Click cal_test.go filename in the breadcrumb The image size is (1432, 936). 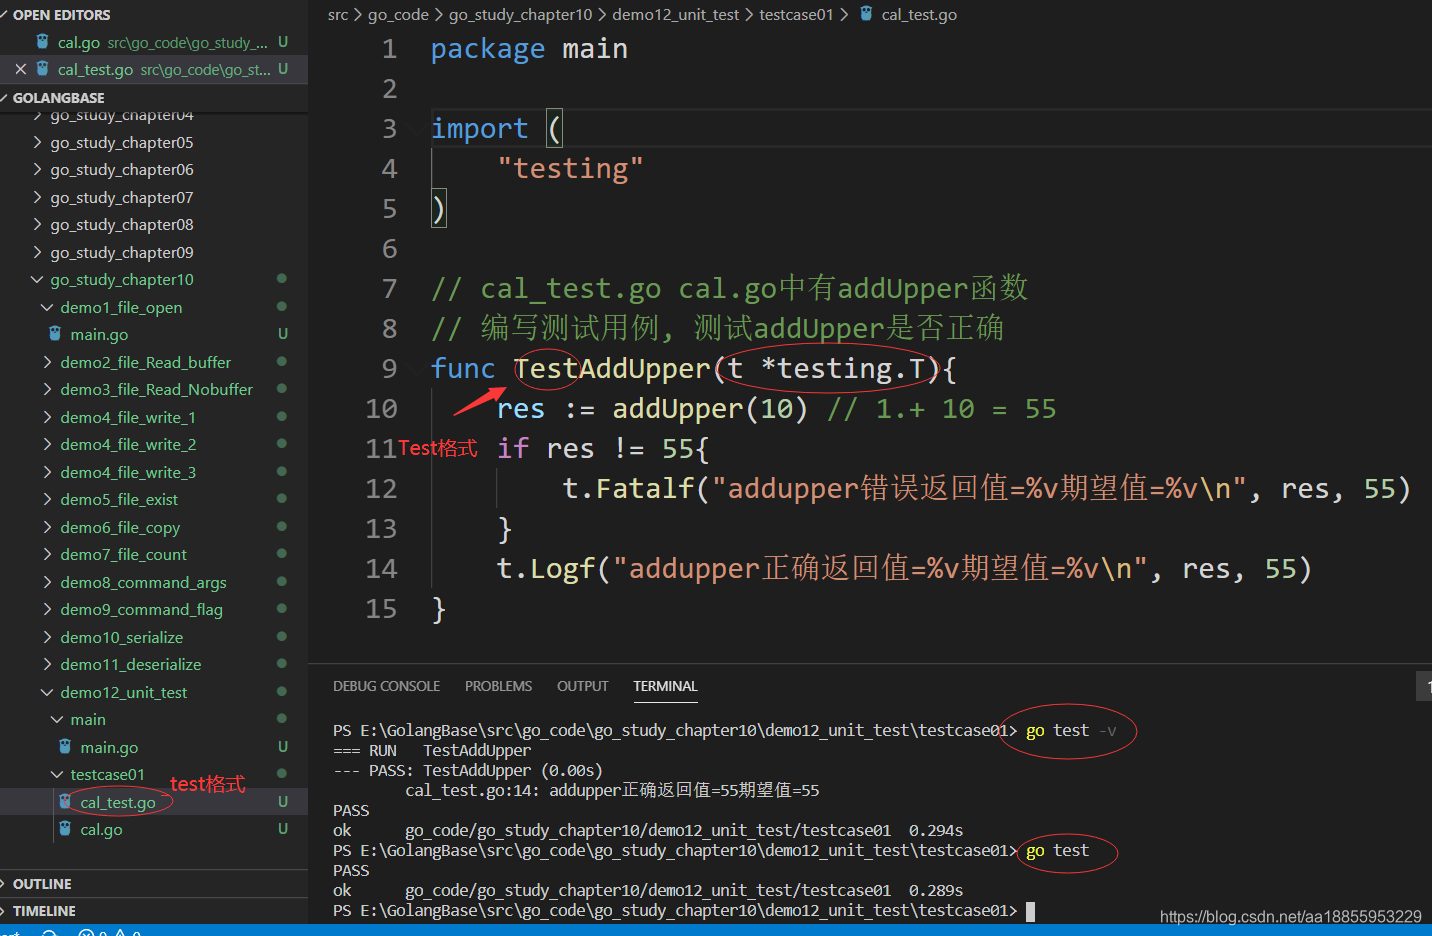[919, 14]
